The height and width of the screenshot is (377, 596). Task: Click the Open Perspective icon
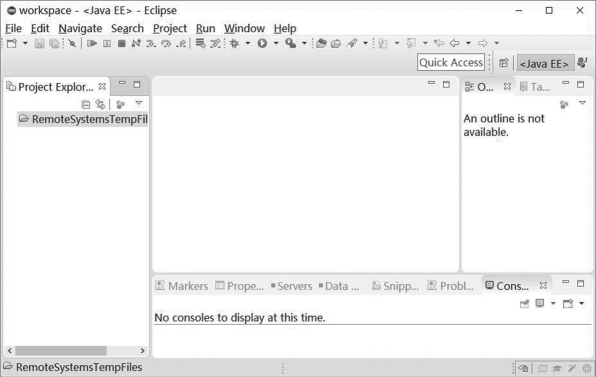pos(503,63)
